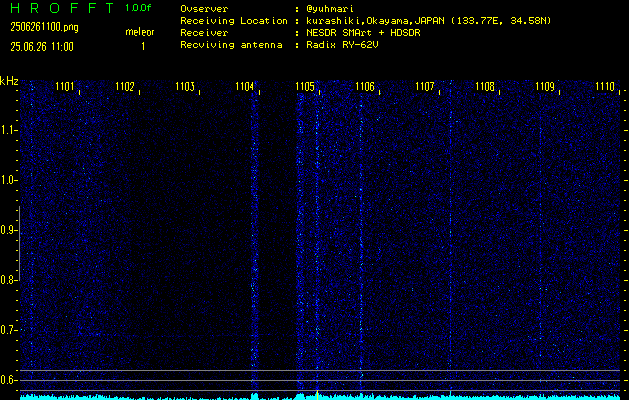Click the NESDR SMArt + HDSDR text

click(x=363, y=33)
